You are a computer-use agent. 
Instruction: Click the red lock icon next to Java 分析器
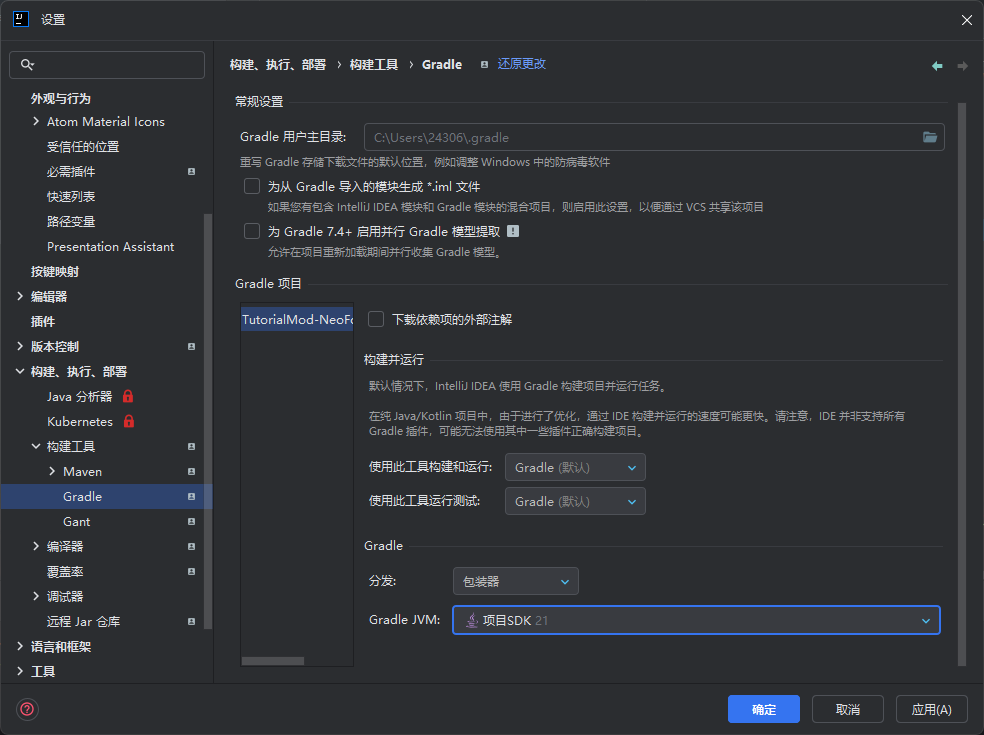[x=128, y=396]
